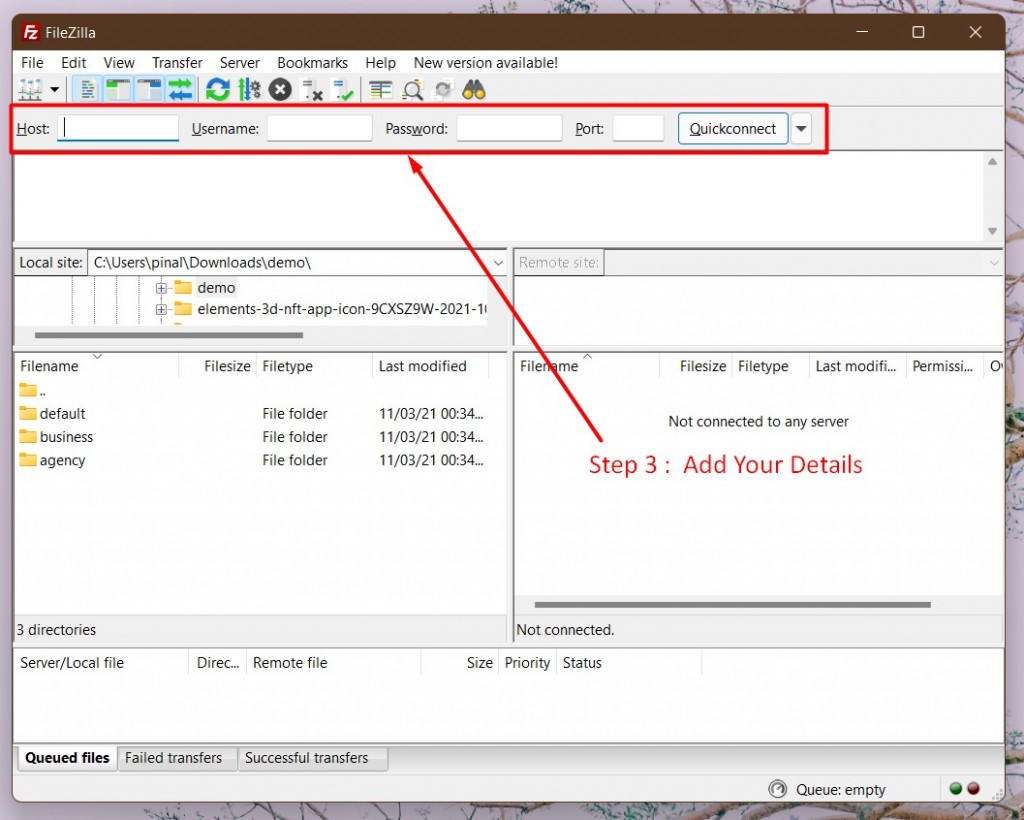Focus the Password input field
Viewport: 1024px width, 820px height.
pyautogui.click(x=509, y=128)
